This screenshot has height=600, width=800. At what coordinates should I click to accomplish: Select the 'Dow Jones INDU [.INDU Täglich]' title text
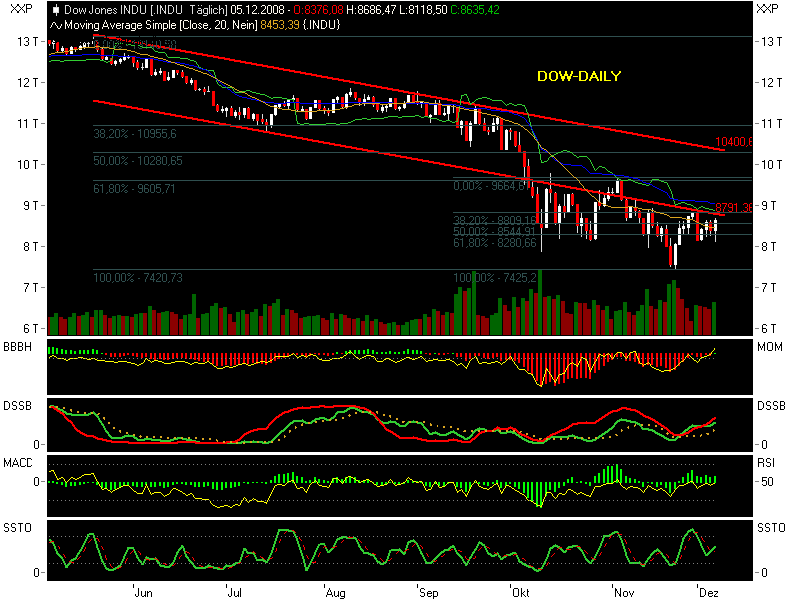[x=145, y=10]
